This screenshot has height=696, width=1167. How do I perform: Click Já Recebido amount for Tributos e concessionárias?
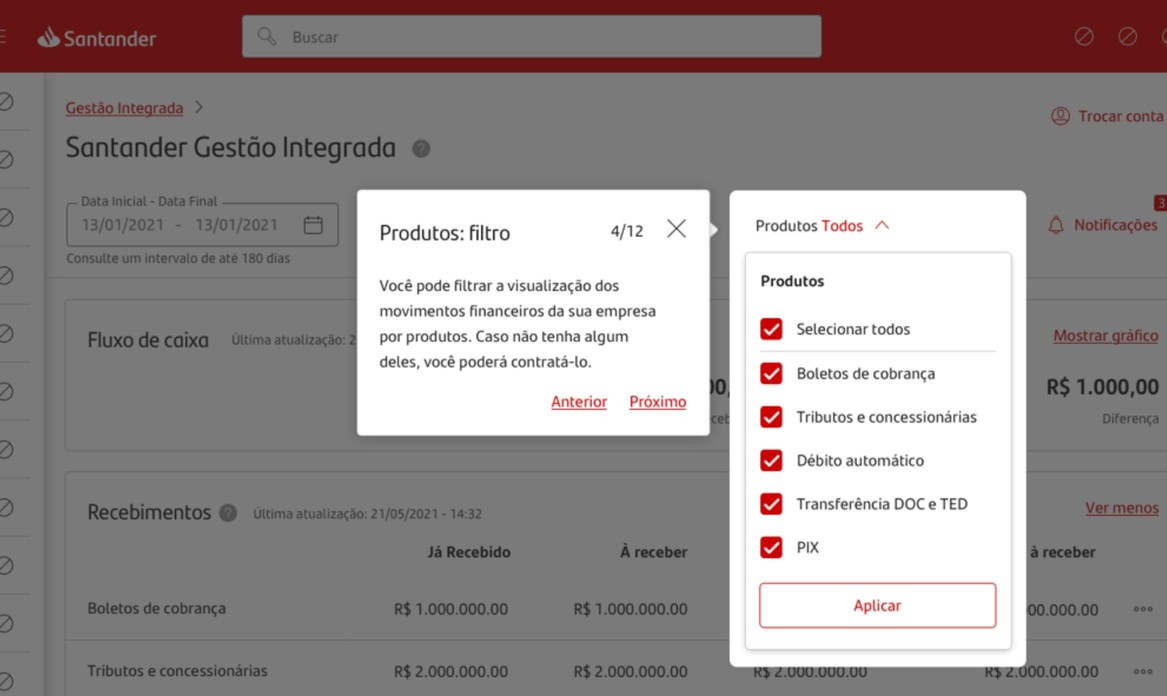451,671
